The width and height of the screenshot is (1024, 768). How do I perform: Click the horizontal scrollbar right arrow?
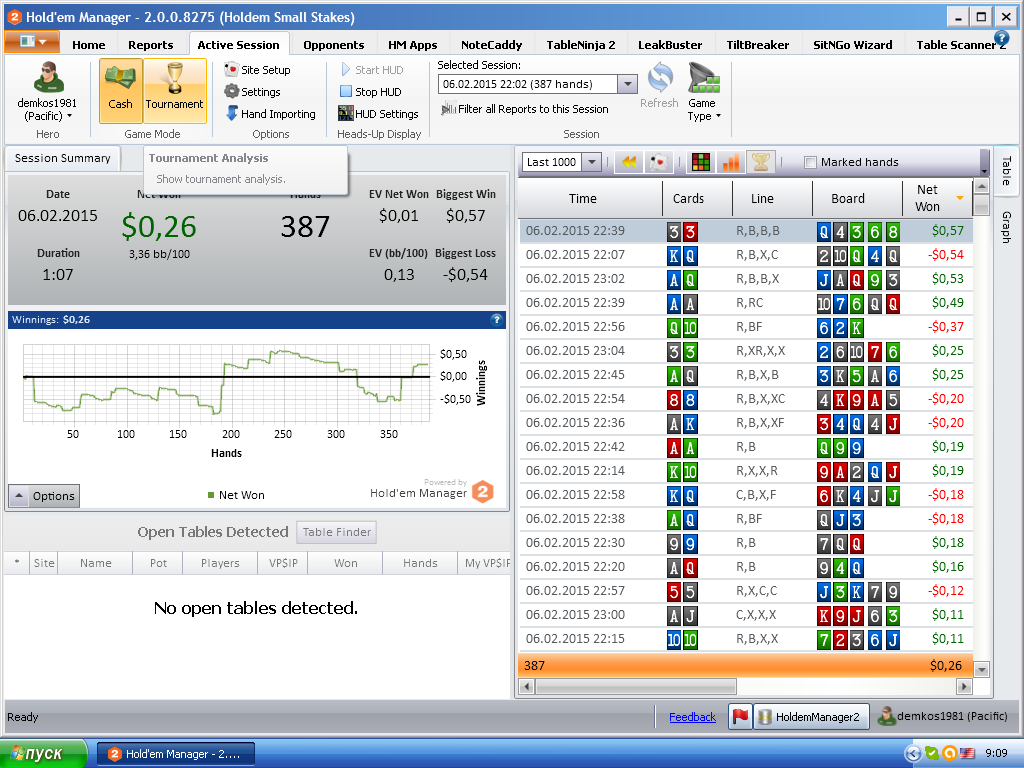click(x=964, y=686)
